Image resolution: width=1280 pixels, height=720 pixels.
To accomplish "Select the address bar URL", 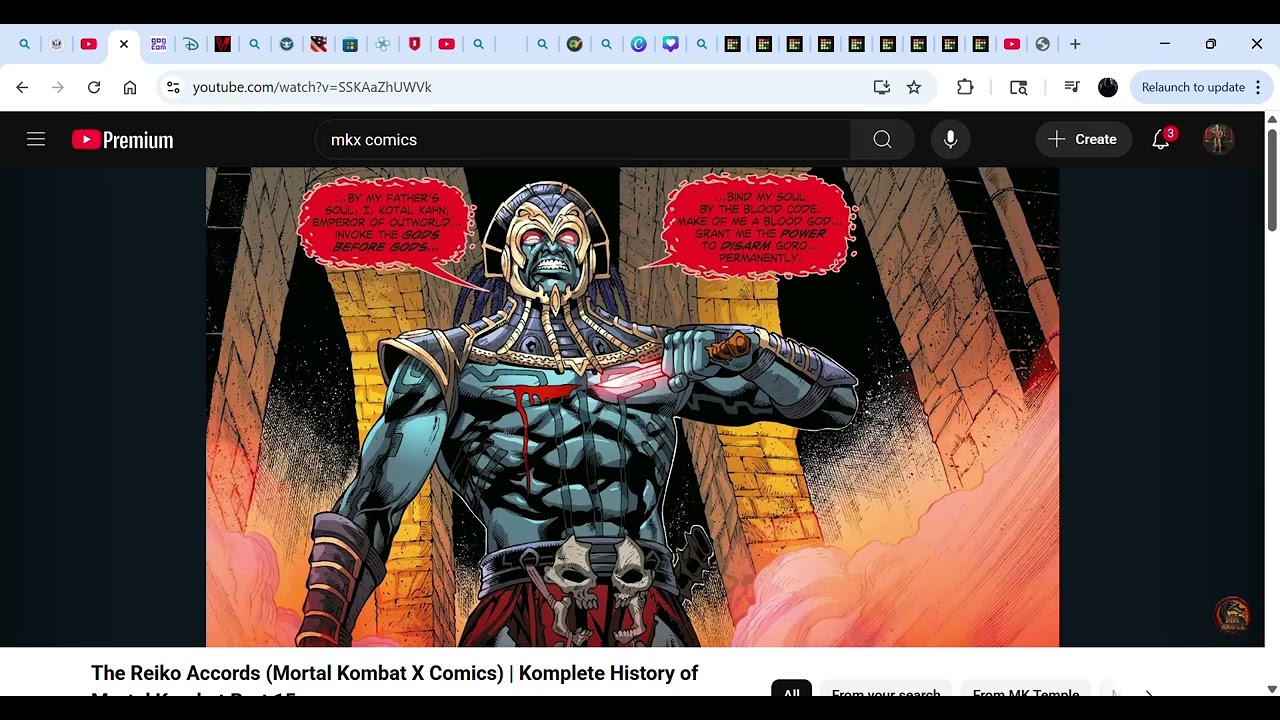I will [312, 87].
